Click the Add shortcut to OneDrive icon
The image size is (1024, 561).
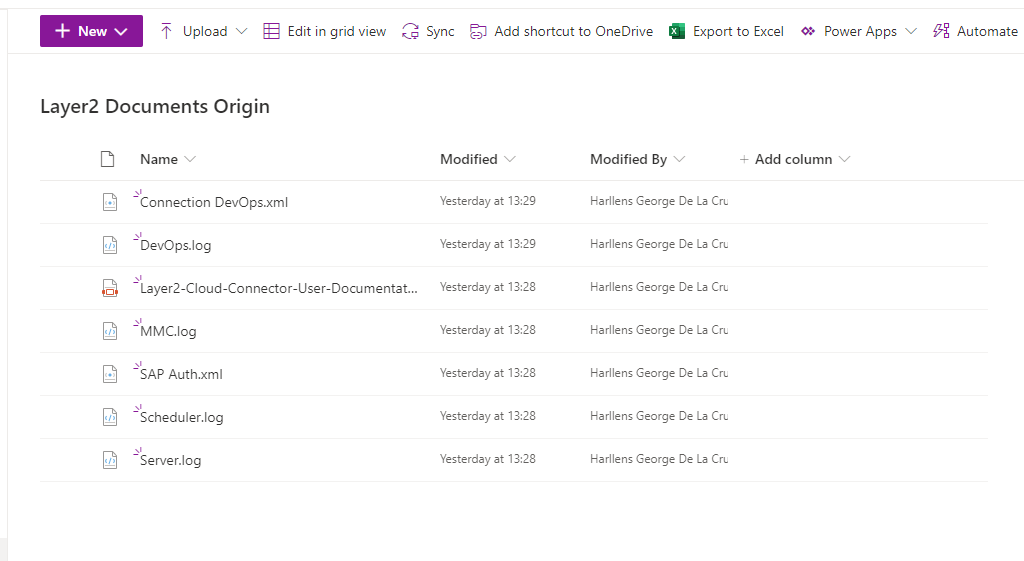(x=478, y=31)
